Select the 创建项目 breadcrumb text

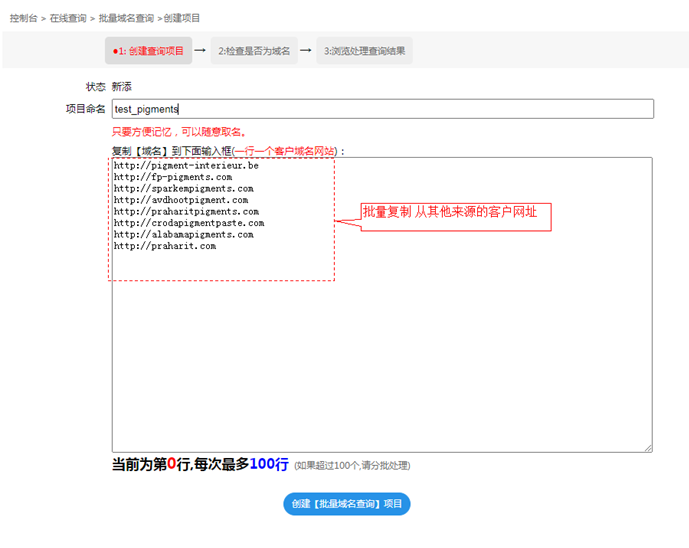(182, 18)
